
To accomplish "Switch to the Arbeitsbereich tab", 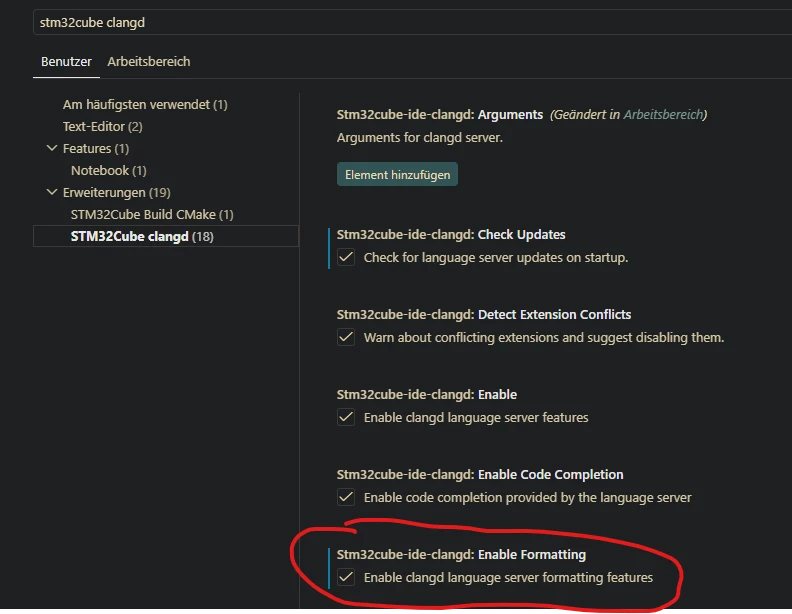I will (x=148, y=62).
